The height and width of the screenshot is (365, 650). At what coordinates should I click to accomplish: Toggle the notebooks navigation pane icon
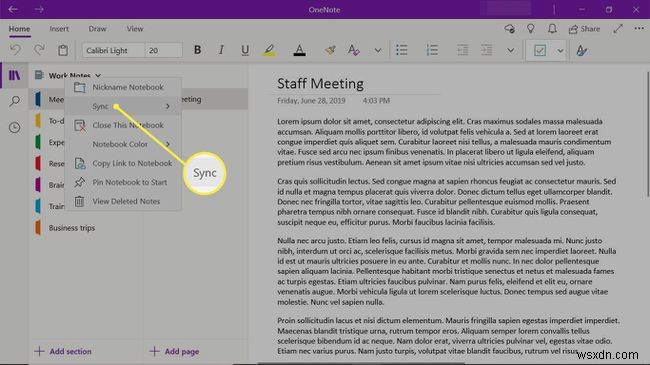15,75
